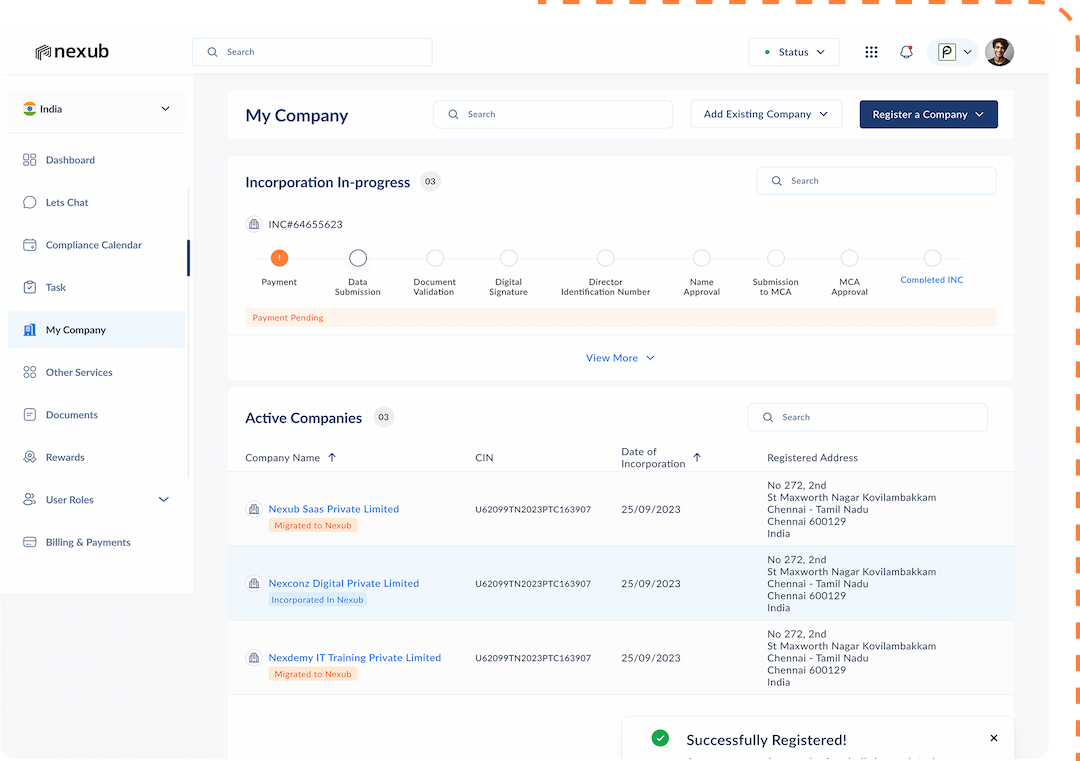Open Register a Company dropdown
The height and width of the screenshot is (761, 1080).
click(928, 114)
